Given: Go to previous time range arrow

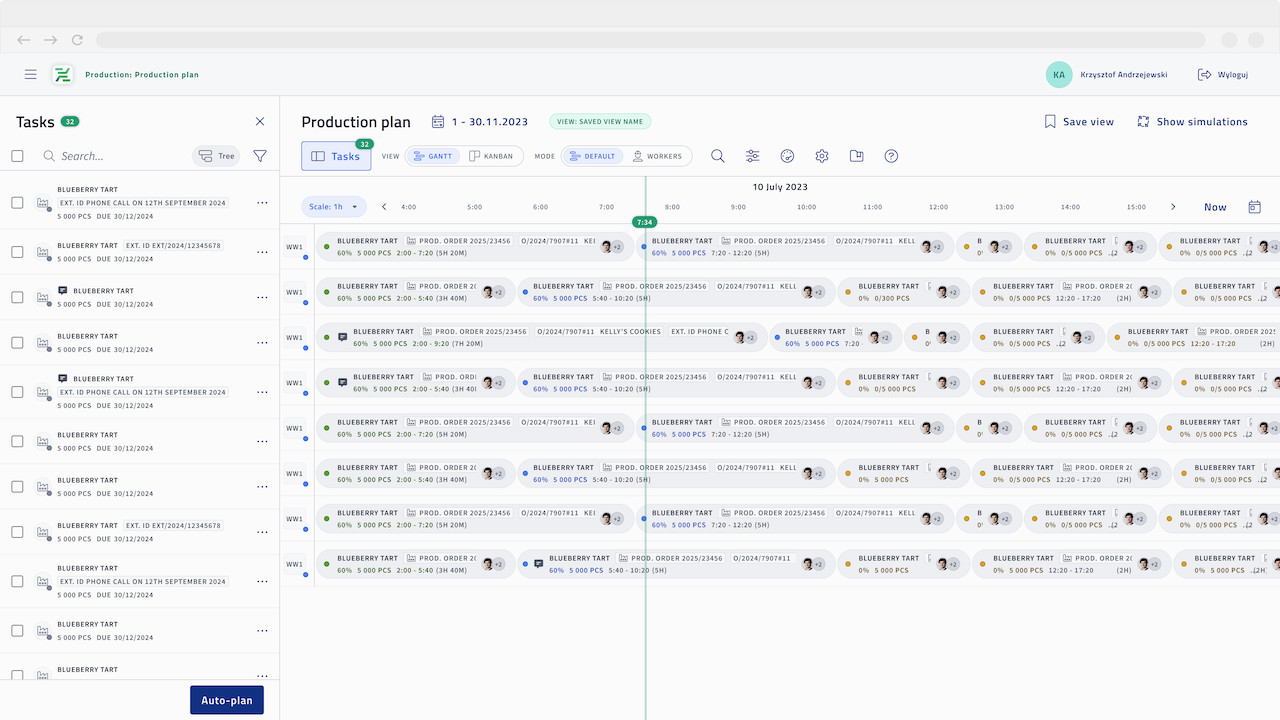Looking at the screenshot, I should (384, 207).
